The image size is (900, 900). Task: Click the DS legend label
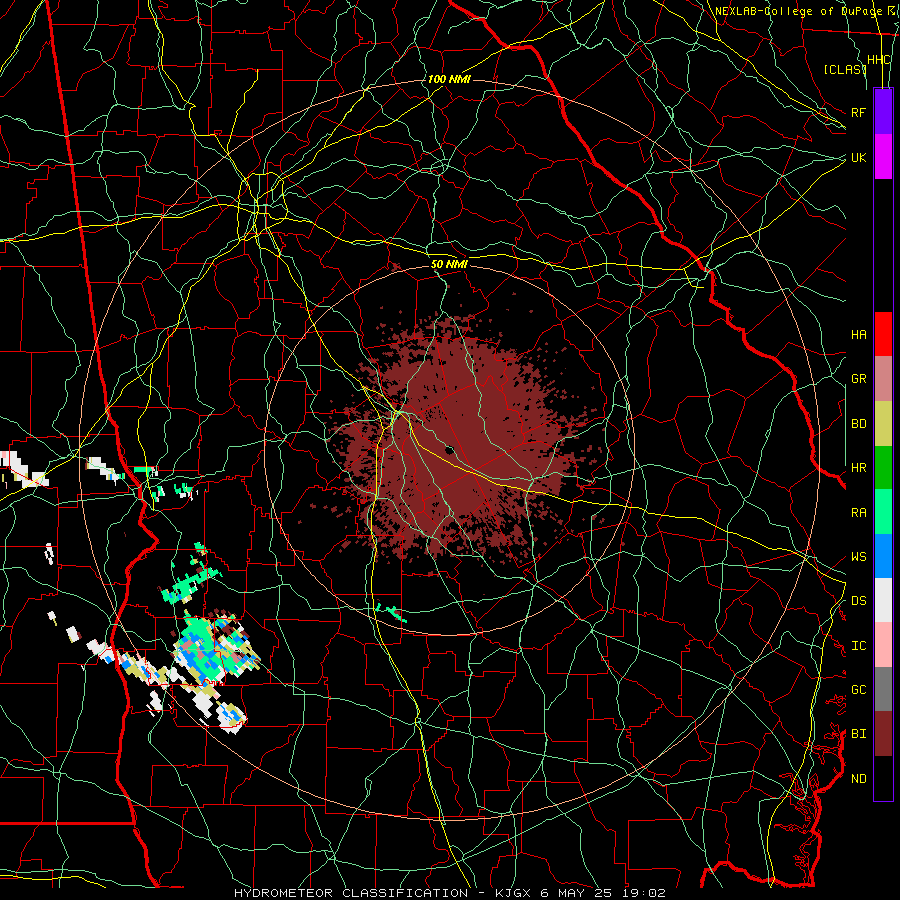pyautogui.click(x=858, y=601)
